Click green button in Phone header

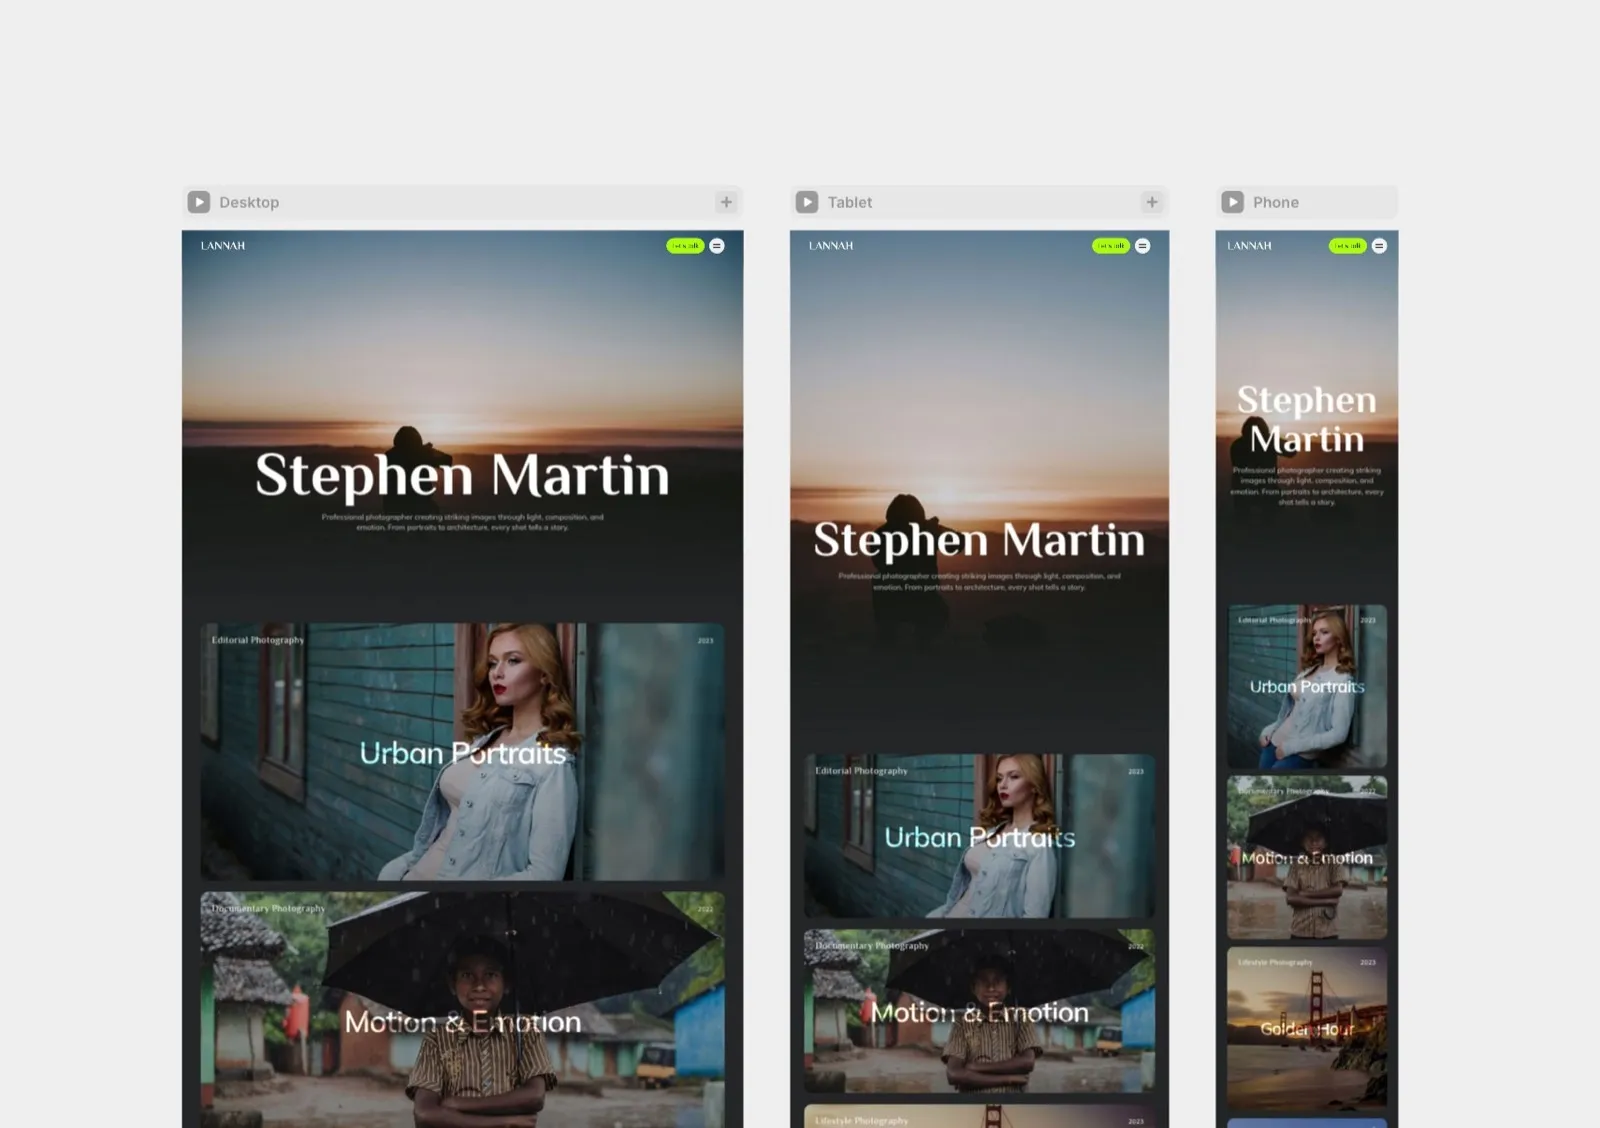pyautogui.click(x=1348, y=246)
